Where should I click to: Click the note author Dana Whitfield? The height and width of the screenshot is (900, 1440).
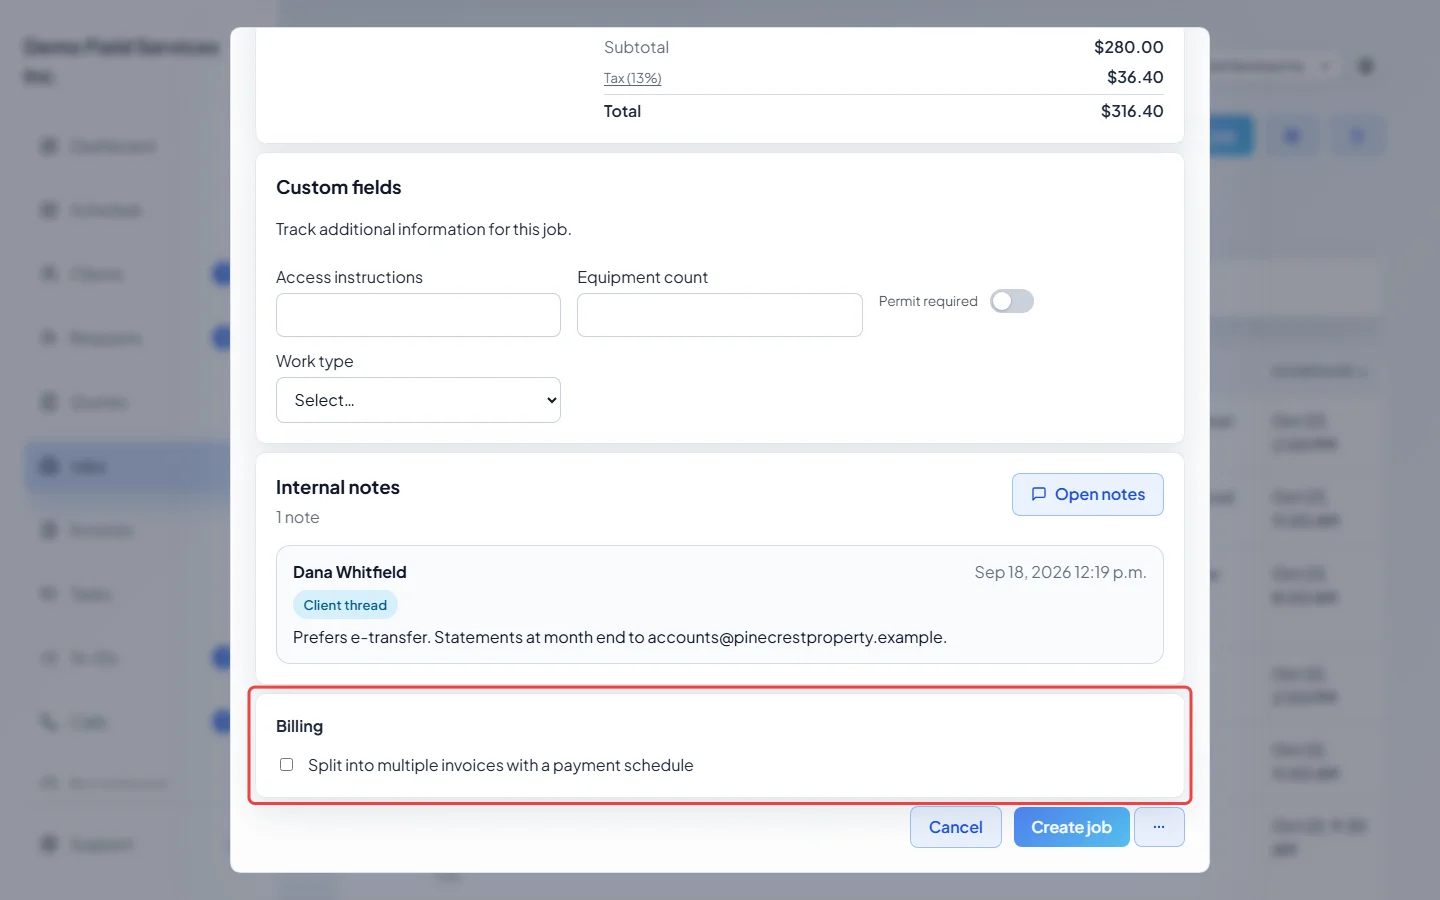coord(350,572)
